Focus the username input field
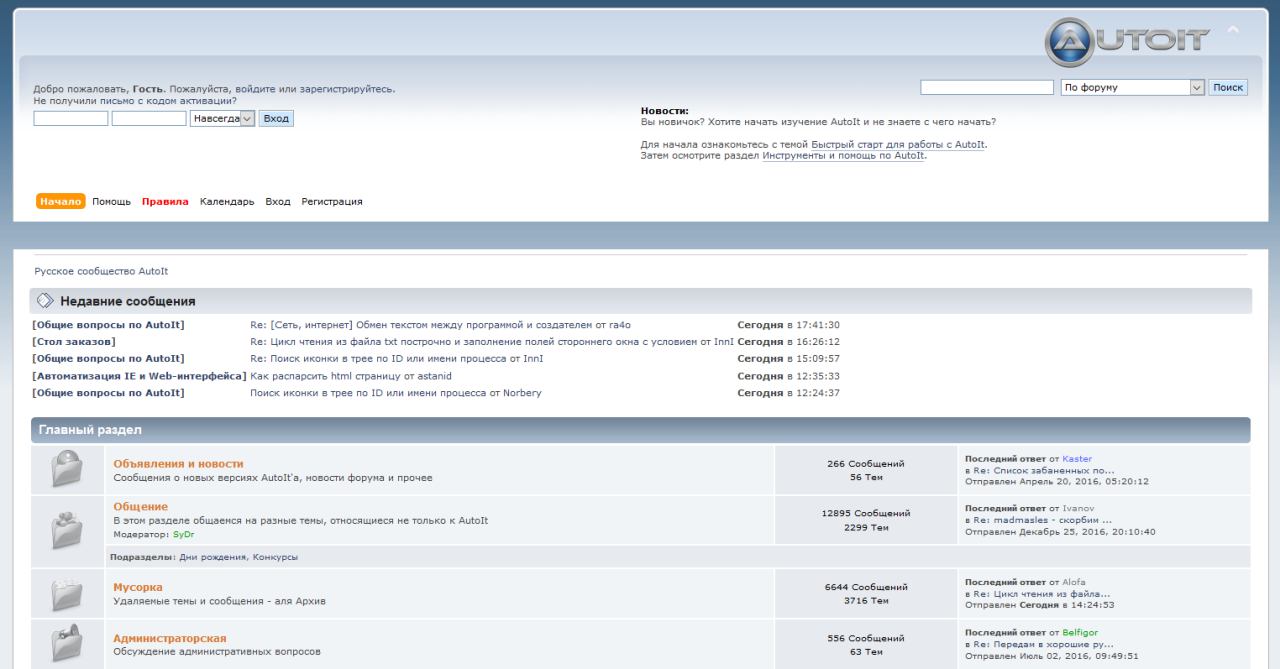The height and width of the screenshot is (669, 1280). pyautogui.click(x=71, y=118)
